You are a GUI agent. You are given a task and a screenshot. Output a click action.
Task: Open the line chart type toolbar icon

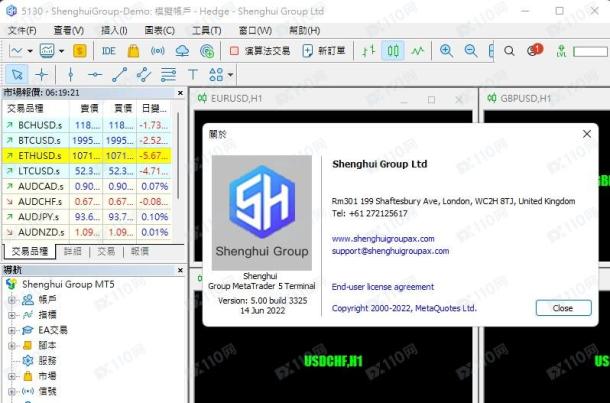[x=16, y=51]
